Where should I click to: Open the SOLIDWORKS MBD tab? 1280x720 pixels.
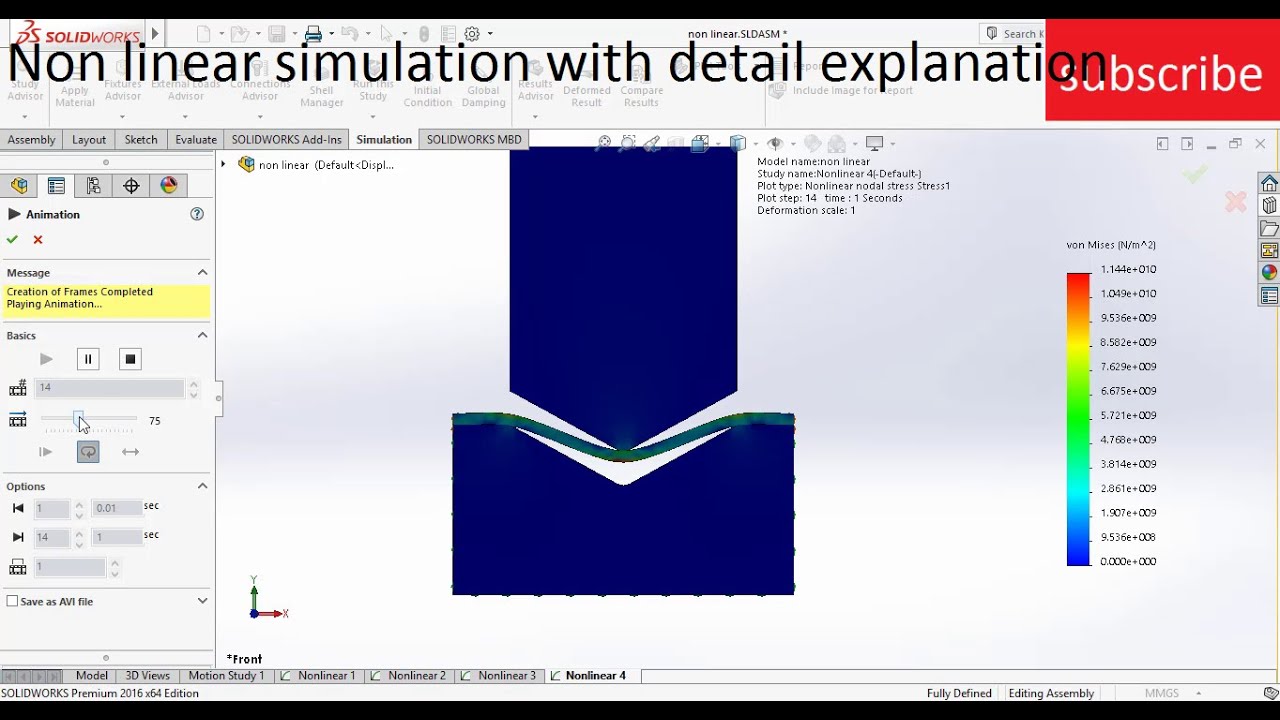pyautogui.click(x=474, y=140)
